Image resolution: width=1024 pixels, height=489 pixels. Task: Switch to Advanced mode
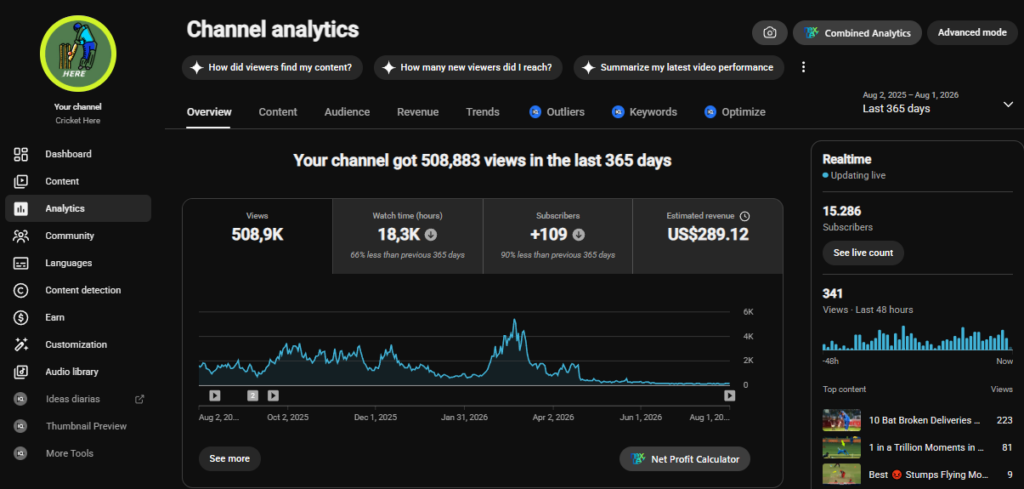[972, 33]
